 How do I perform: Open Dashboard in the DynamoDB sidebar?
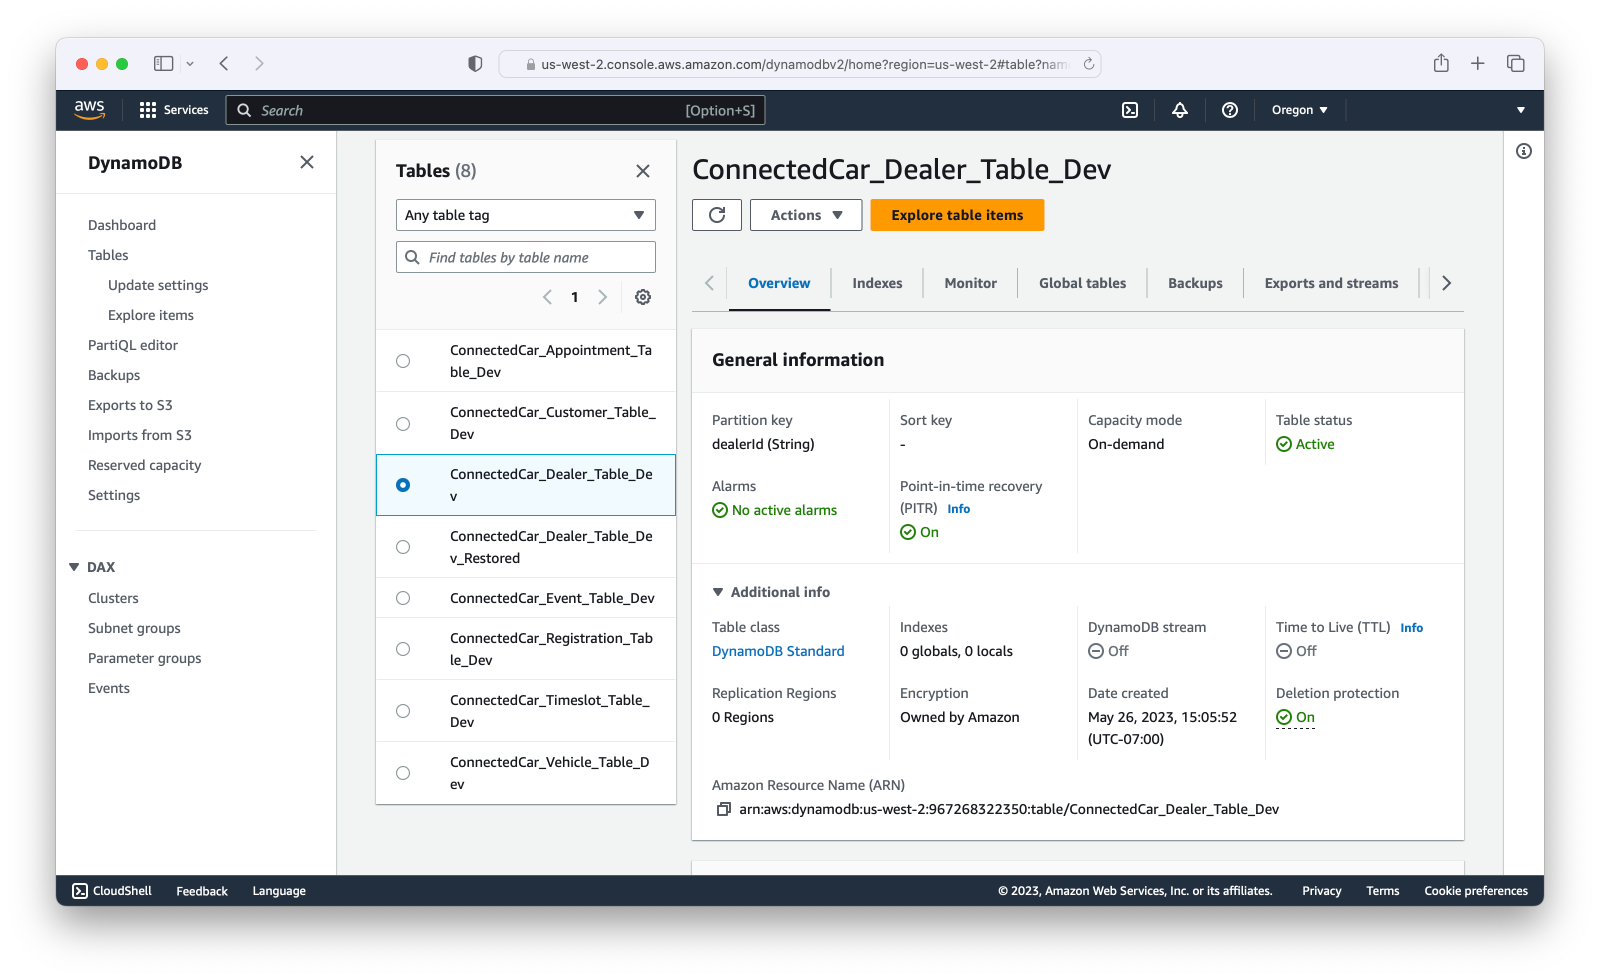(122, 225)
